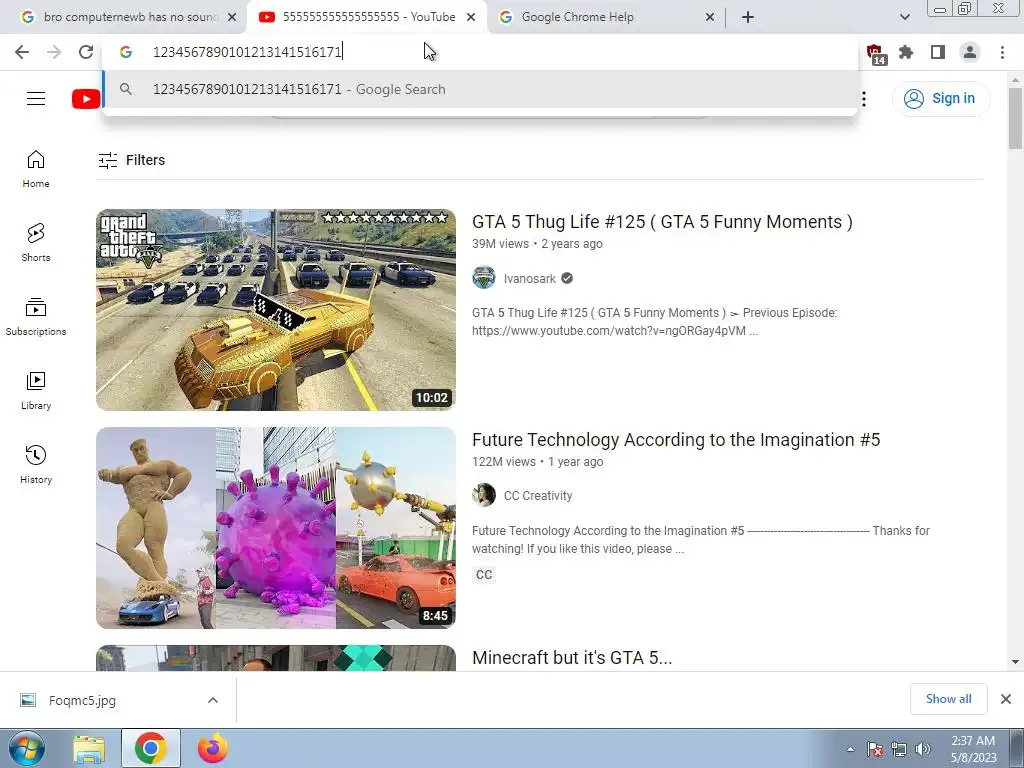Click the Chrome taskbar icon
This screenshot has width=1024, height=768.
[x=151, y=749]
